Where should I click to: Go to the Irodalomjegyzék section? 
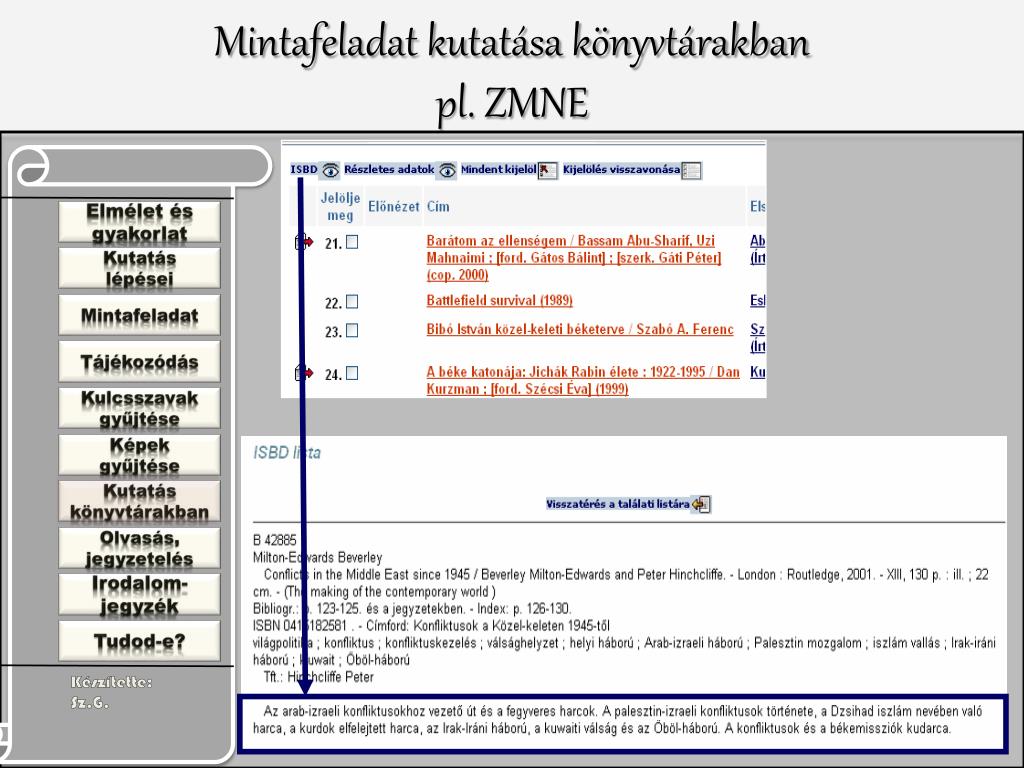coord(139,595)
